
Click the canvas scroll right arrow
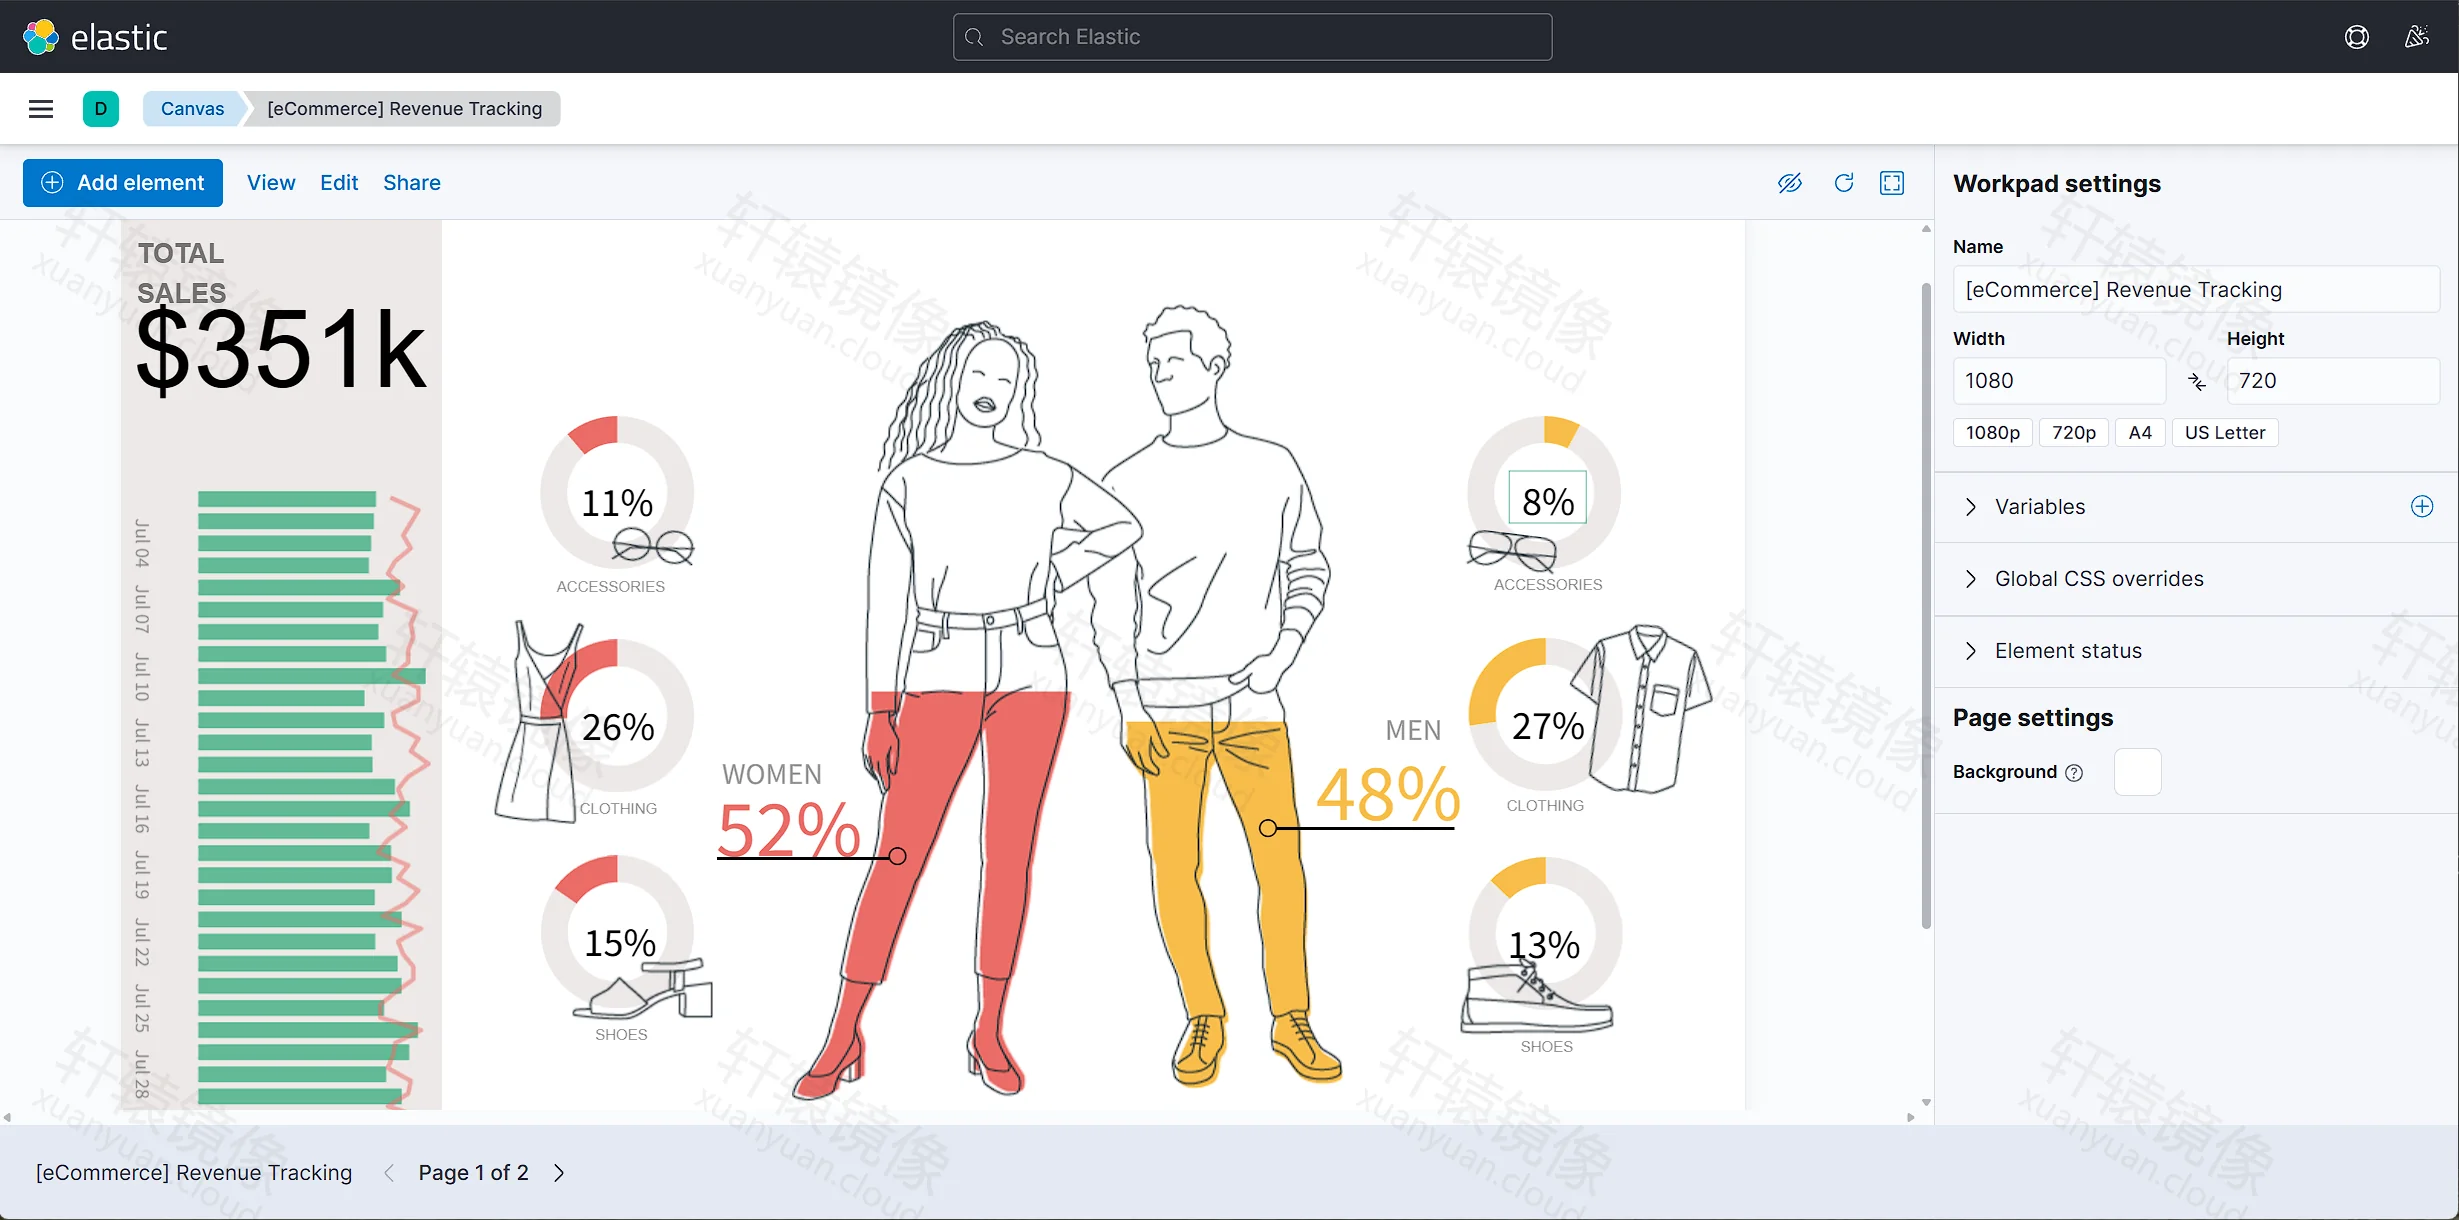1911,1117
